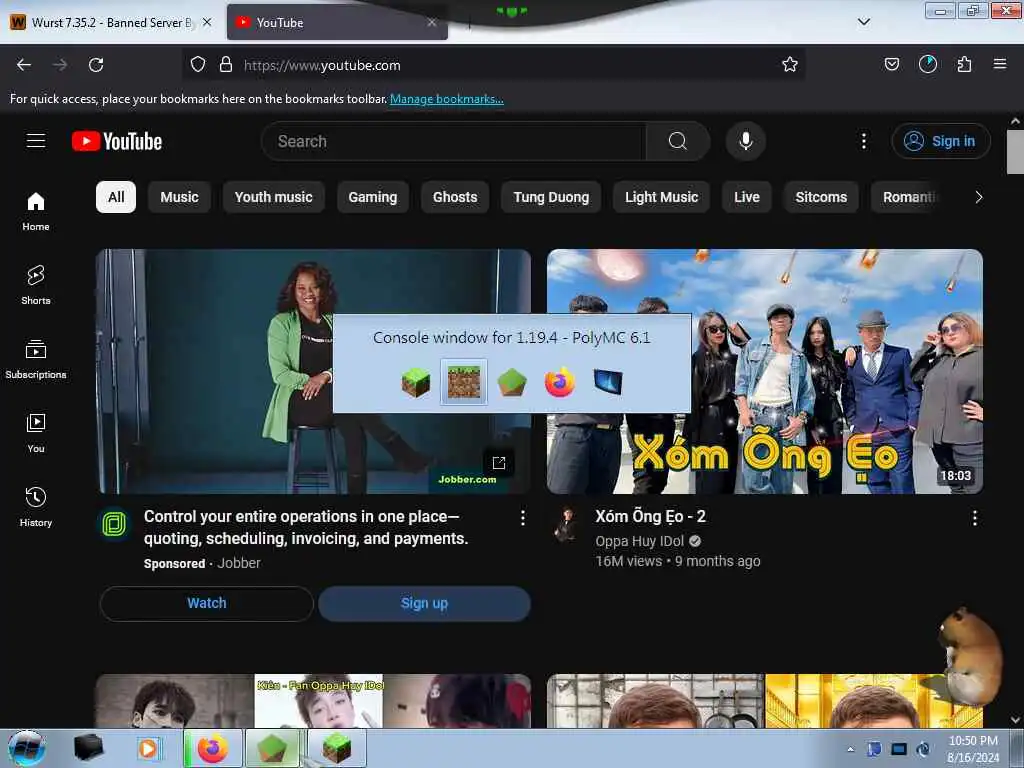Select first grass cube icon in switcher
1024x768 pixels.
[416, 382]
